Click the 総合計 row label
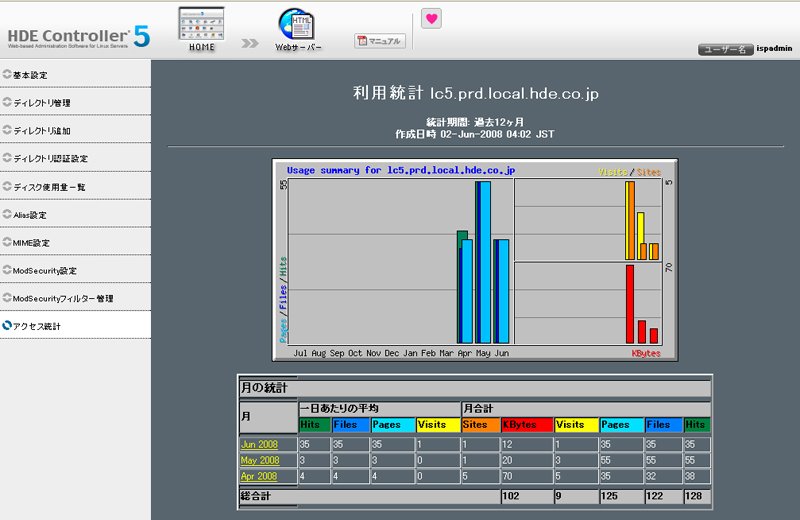The height and width of the screenshot is (520, 800). [x=256, y=496]
